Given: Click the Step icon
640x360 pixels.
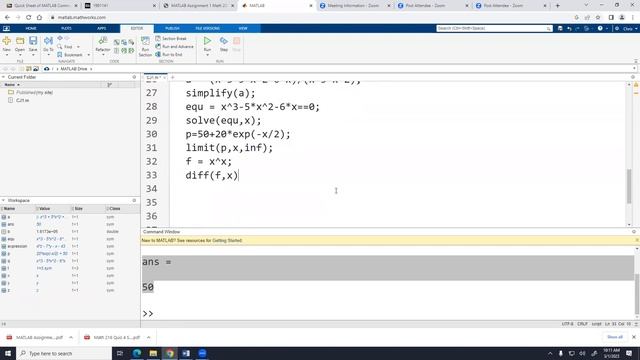Looking at the screenshot, I should (224, 41).
